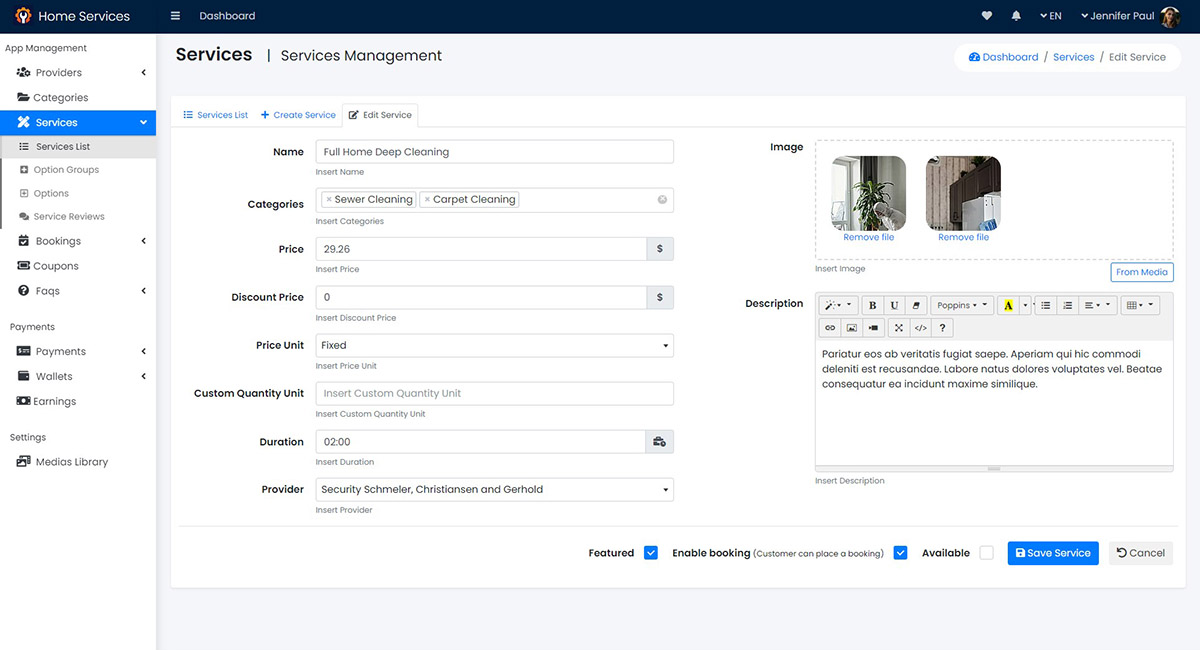Click the heart icon in top bar

coord(987,16)
